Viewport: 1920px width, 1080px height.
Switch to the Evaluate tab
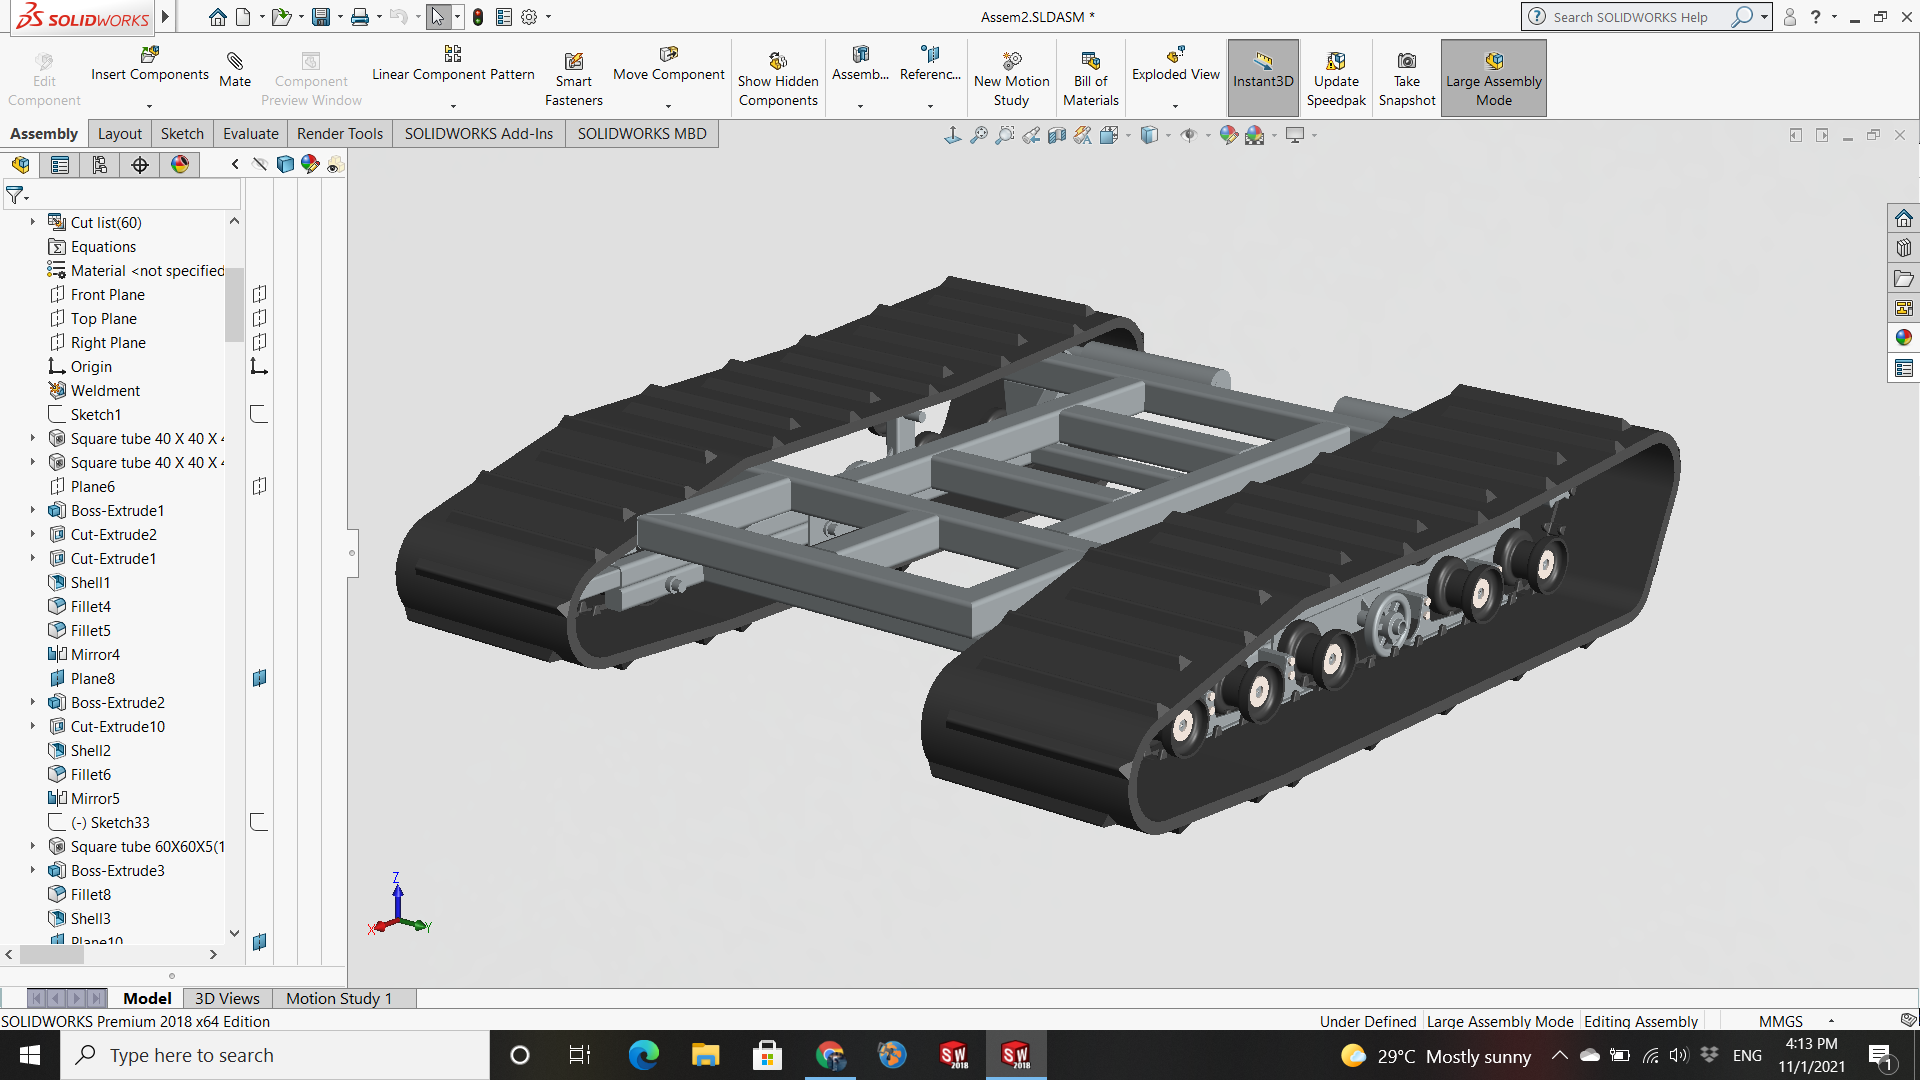(x=250, y=134)
